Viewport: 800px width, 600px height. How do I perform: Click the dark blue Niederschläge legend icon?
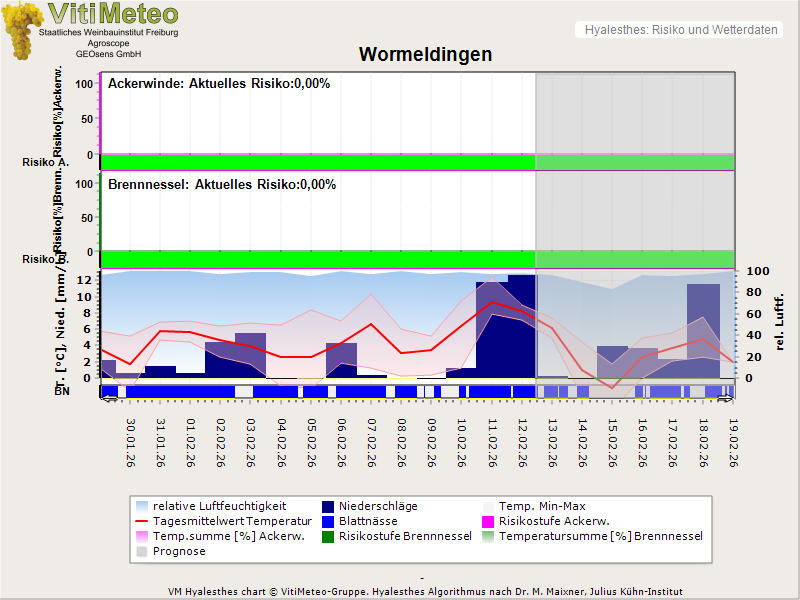coord(330,506)
